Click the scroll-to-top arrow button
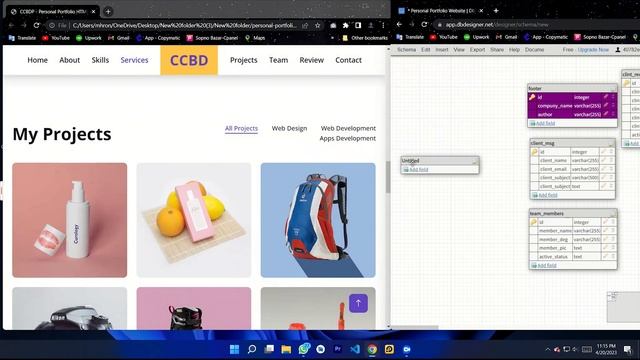Viewport: 640px width, 360px height. click(x=358, y=303)
